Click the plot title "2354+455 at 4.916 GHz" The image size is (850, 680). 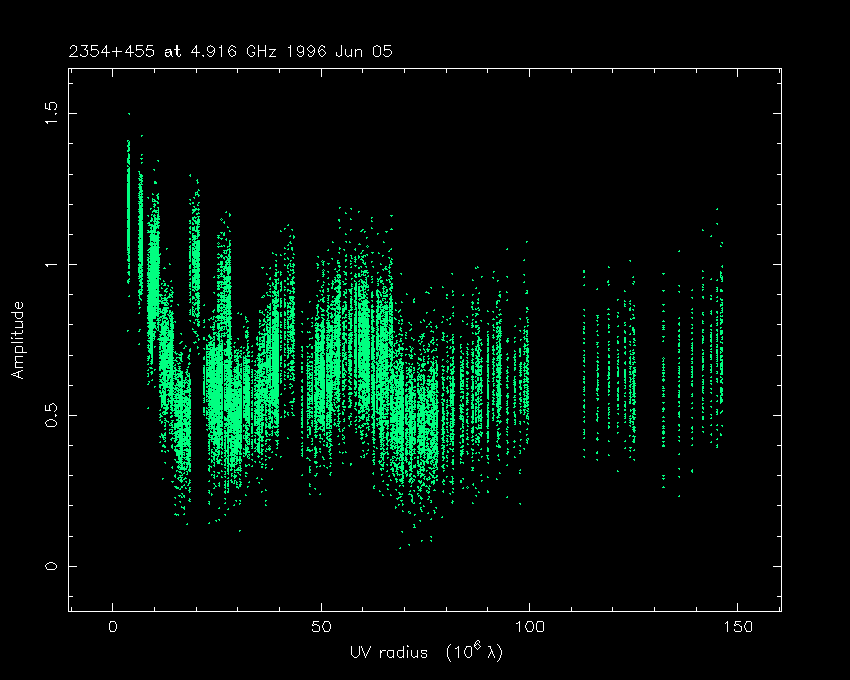[x=173, y=50]
